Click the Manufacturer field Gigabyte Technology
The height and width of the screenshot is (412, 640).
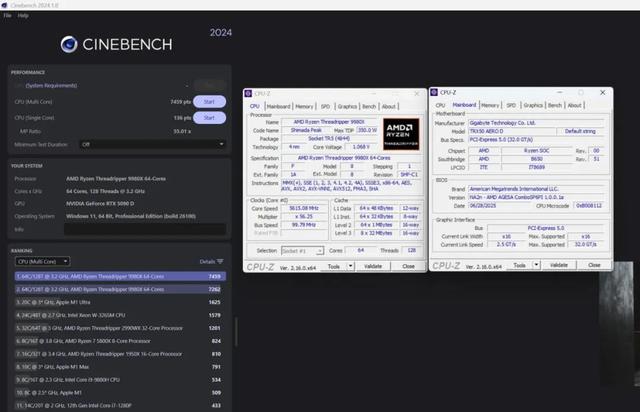pyautogui.click(x=536, y=123)
